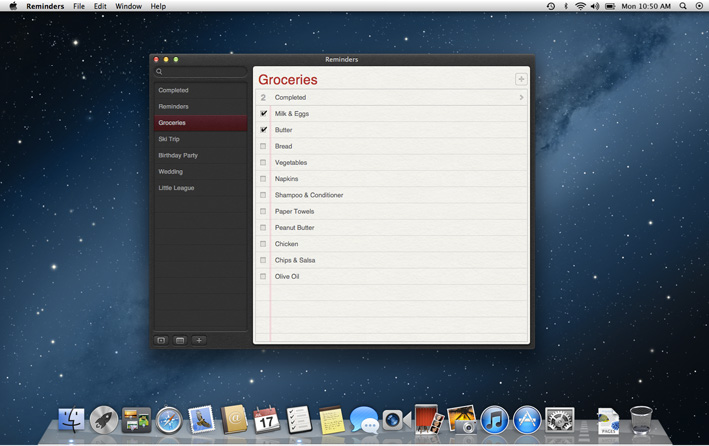Add a new list using sidebar plus button
This screenshot has width=709, height=446.
[199, 340]
